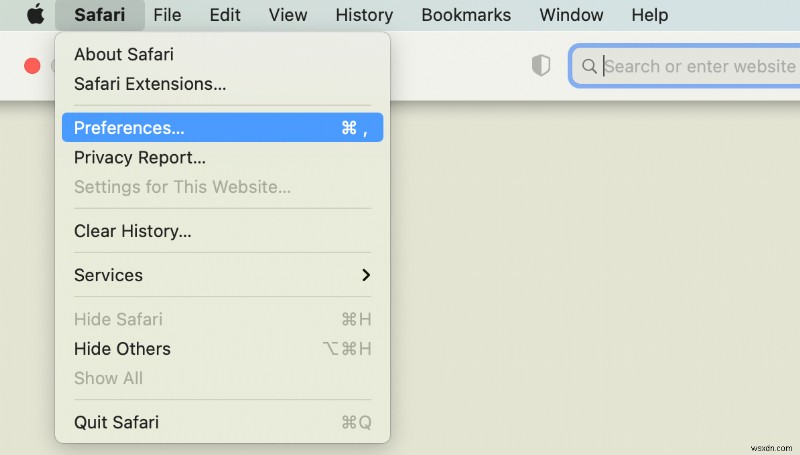This screenshot has width=800, height=455.
Task: Open the Window menu
Action: [571, 15]
